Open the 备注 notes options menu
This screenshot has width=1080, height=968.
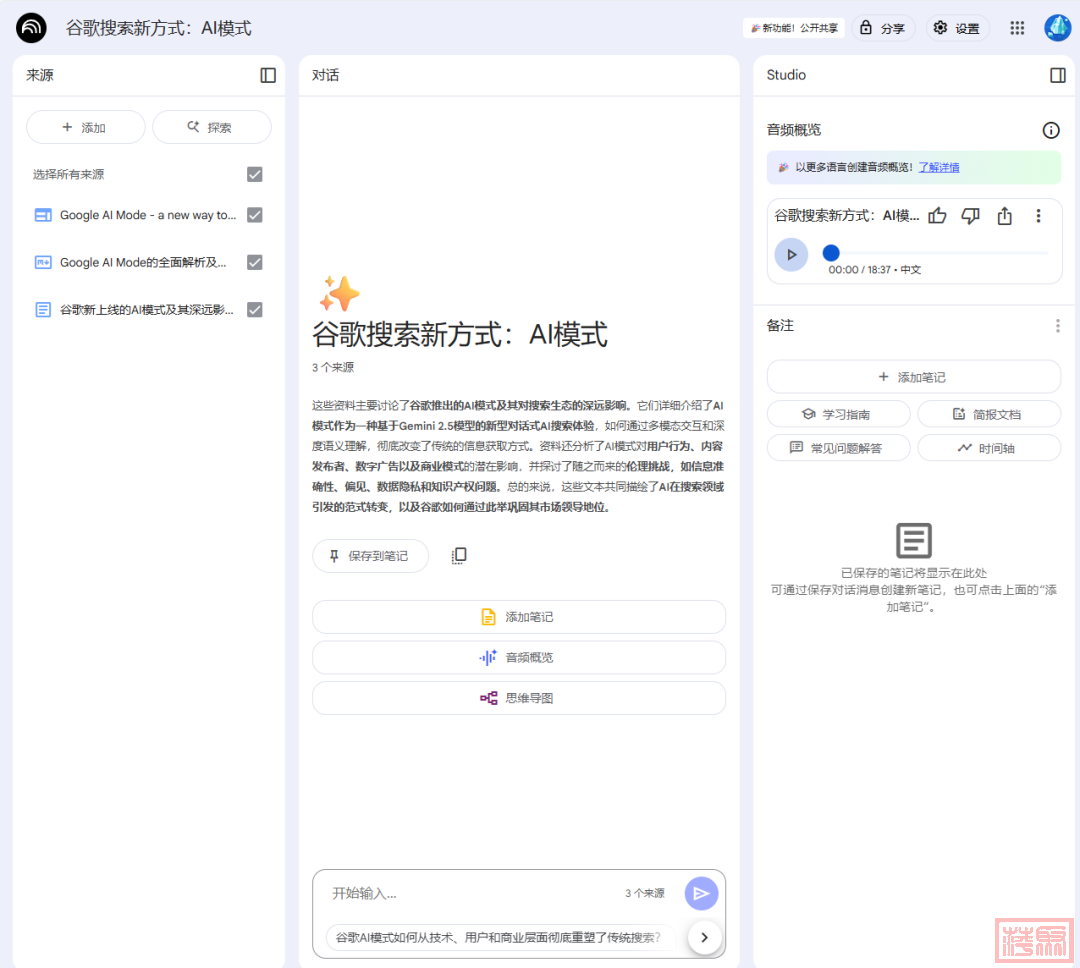1057,326
